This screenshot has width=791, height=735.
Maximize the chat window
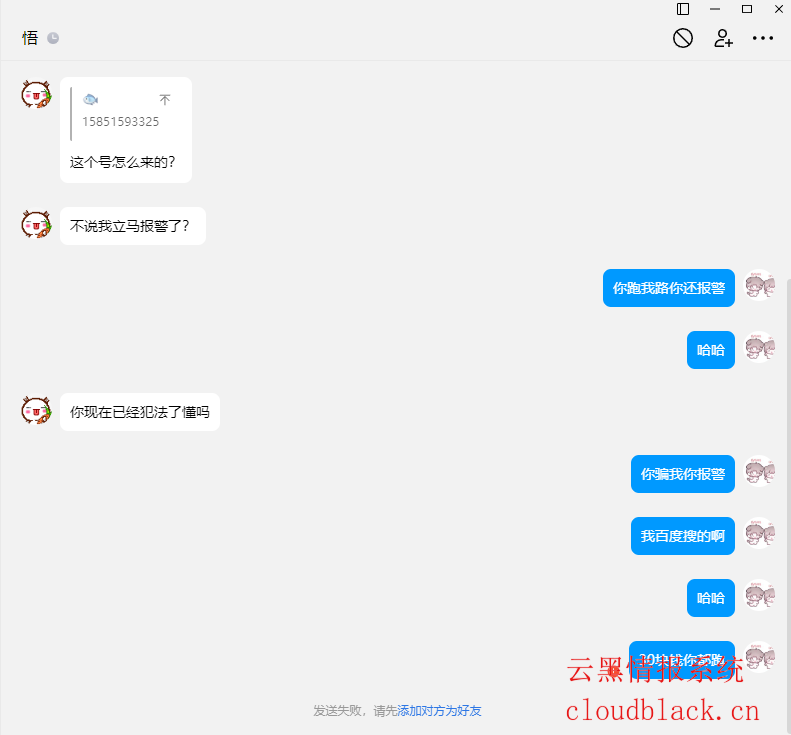click(746, 9)
